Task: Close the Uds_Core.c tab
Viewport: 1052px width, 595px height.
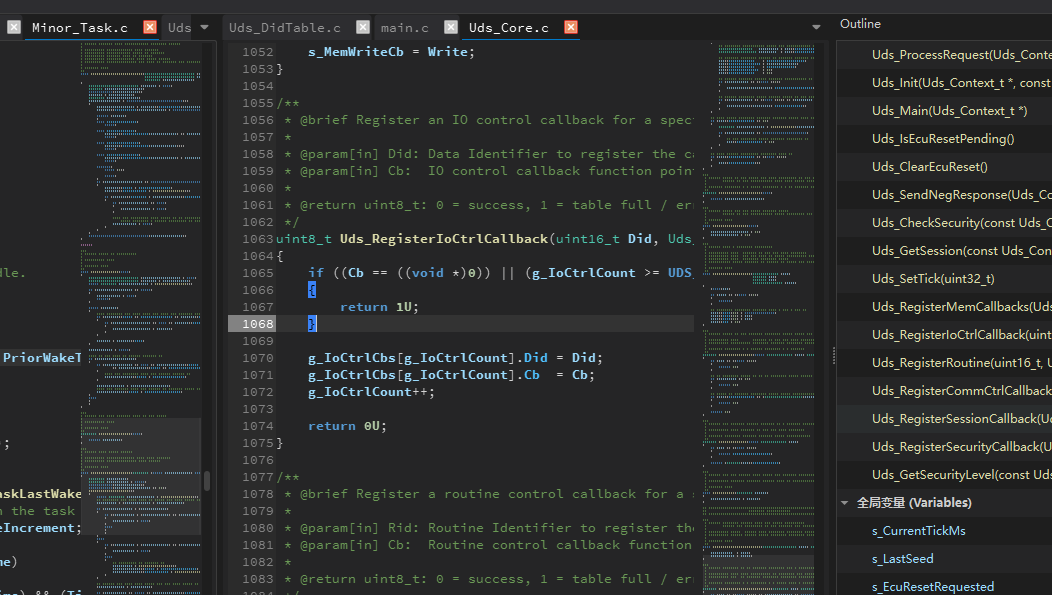Action: click(570, 28)
